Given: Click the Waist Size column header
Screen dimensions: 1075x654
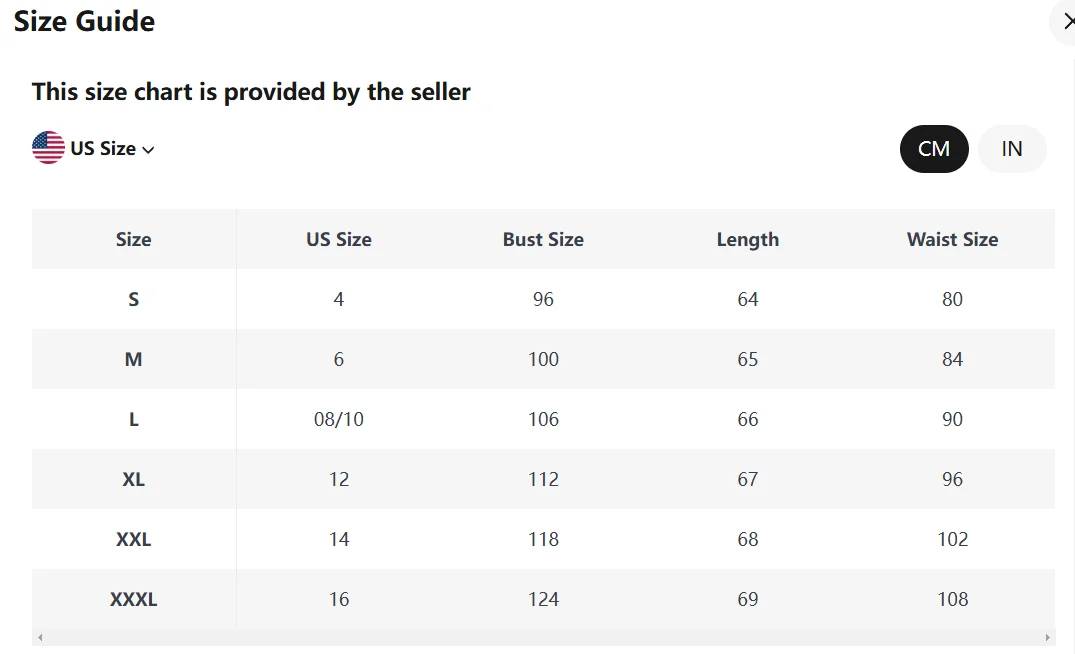Looking at the screenshot, I should point(952,239).
